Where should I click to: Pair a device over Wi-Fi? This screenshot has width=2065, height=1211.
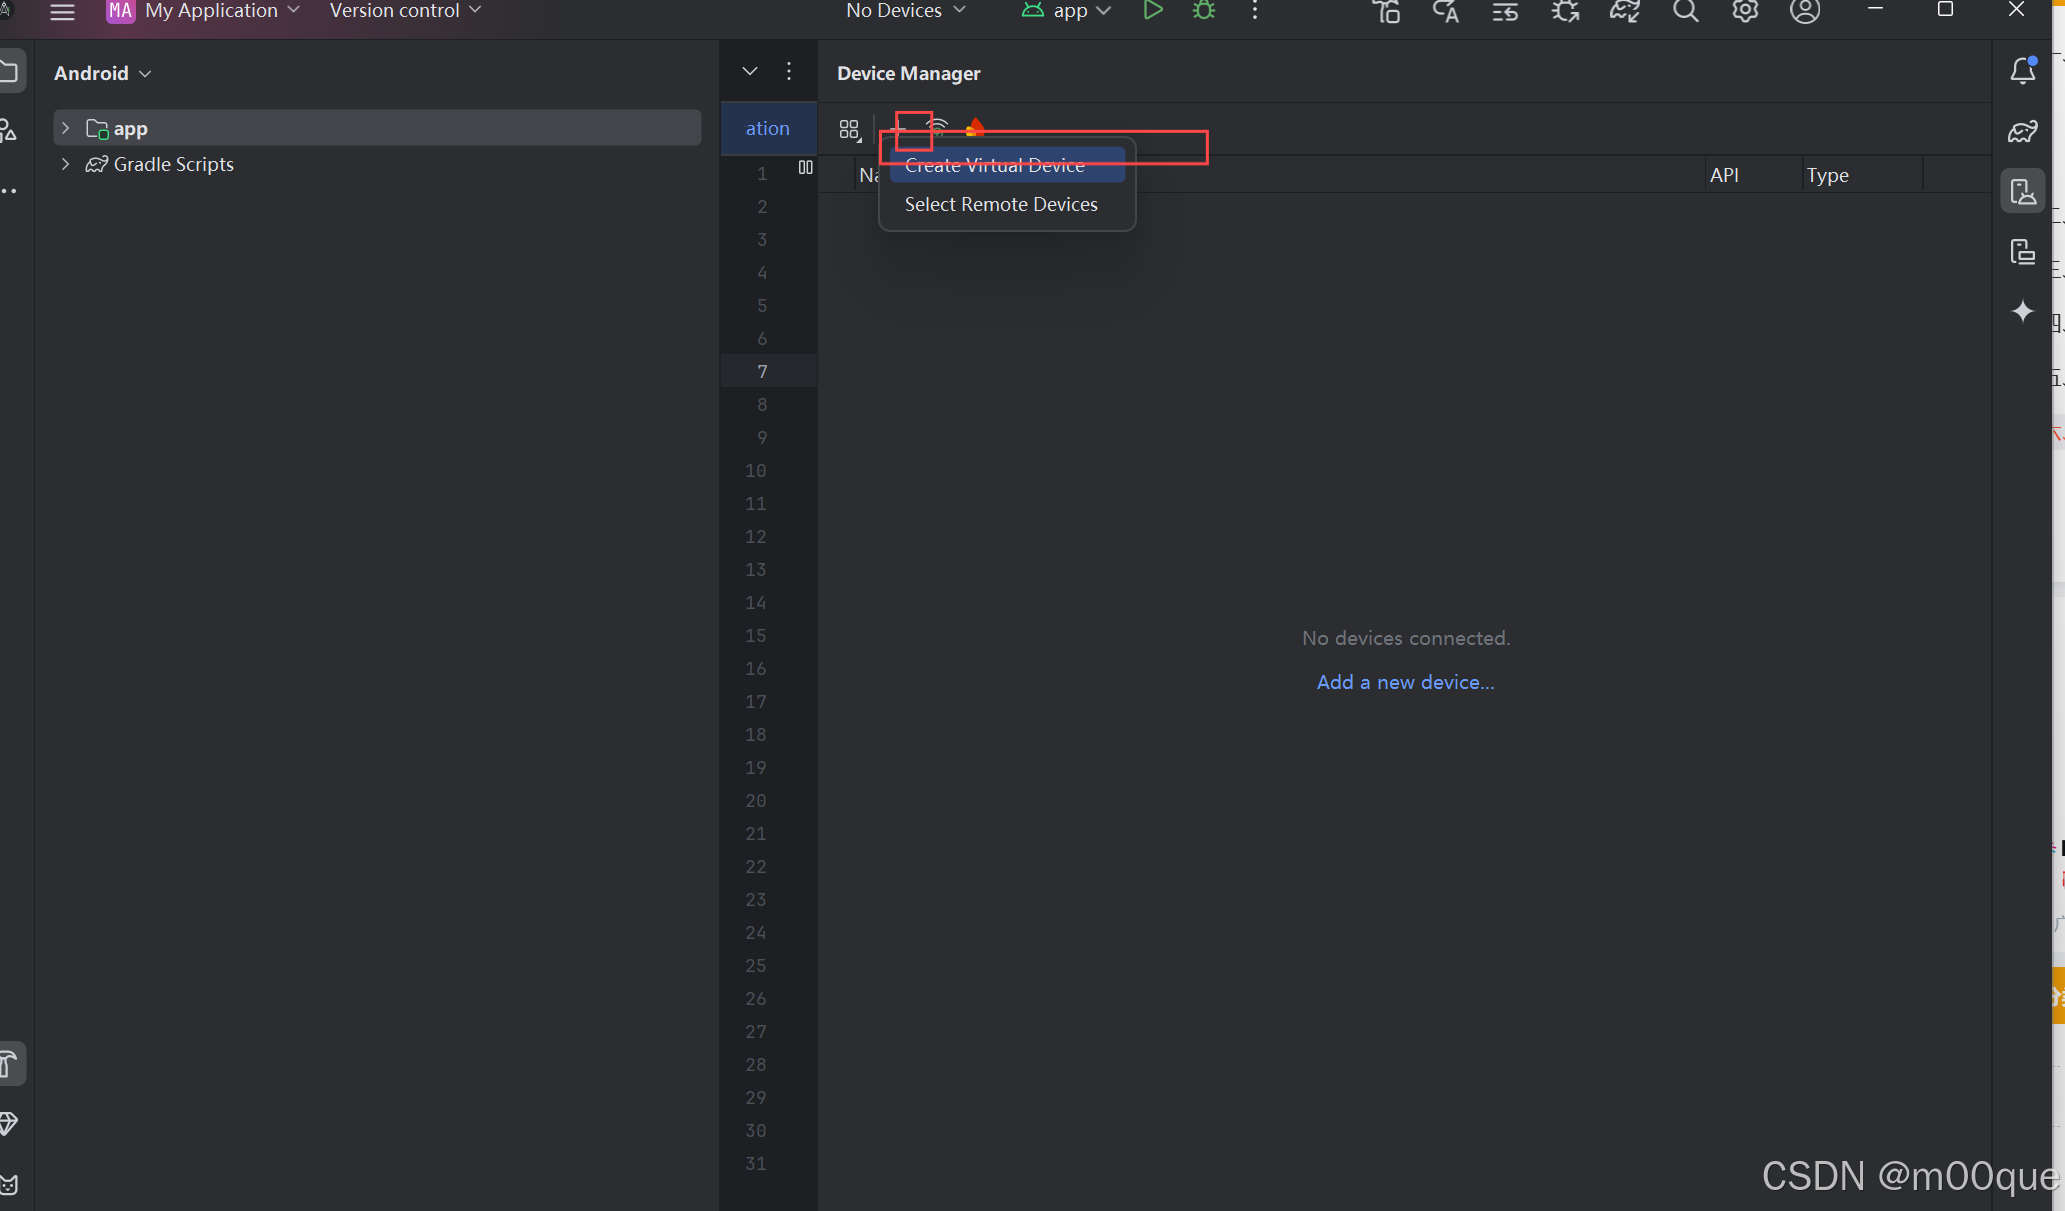coord(937,128)
